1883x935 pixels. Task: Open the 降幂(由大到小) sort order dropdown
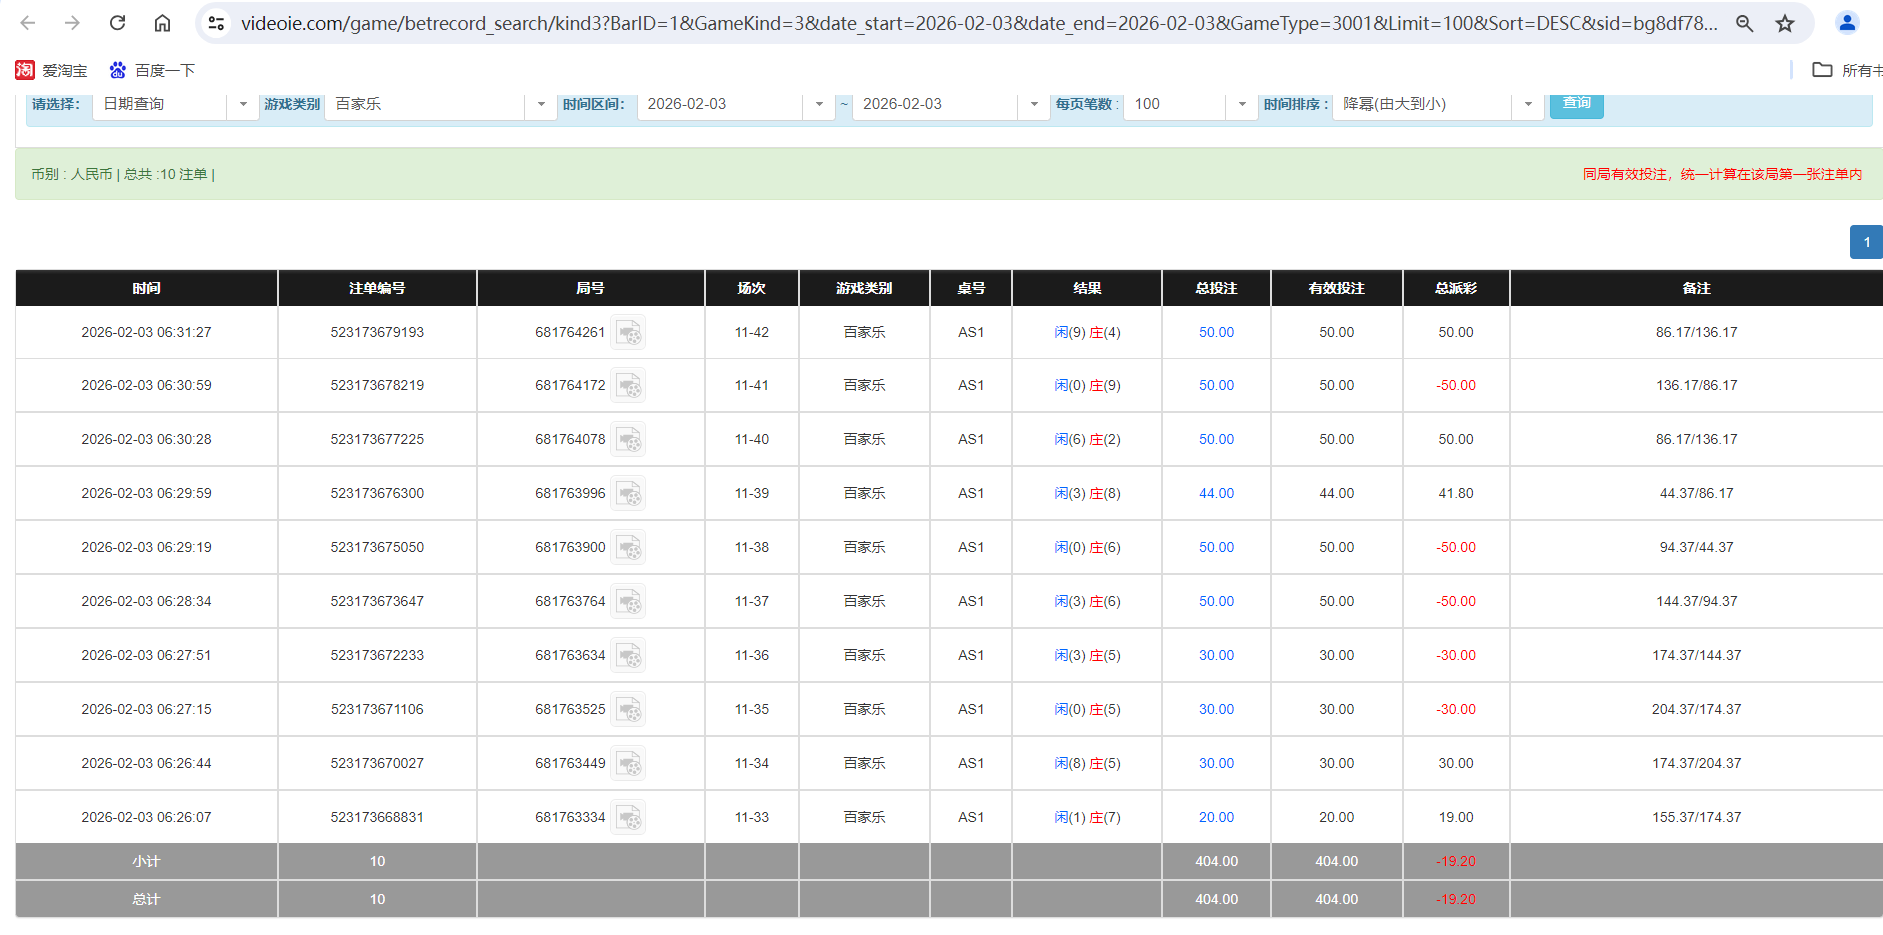[x=1527, y=104]
